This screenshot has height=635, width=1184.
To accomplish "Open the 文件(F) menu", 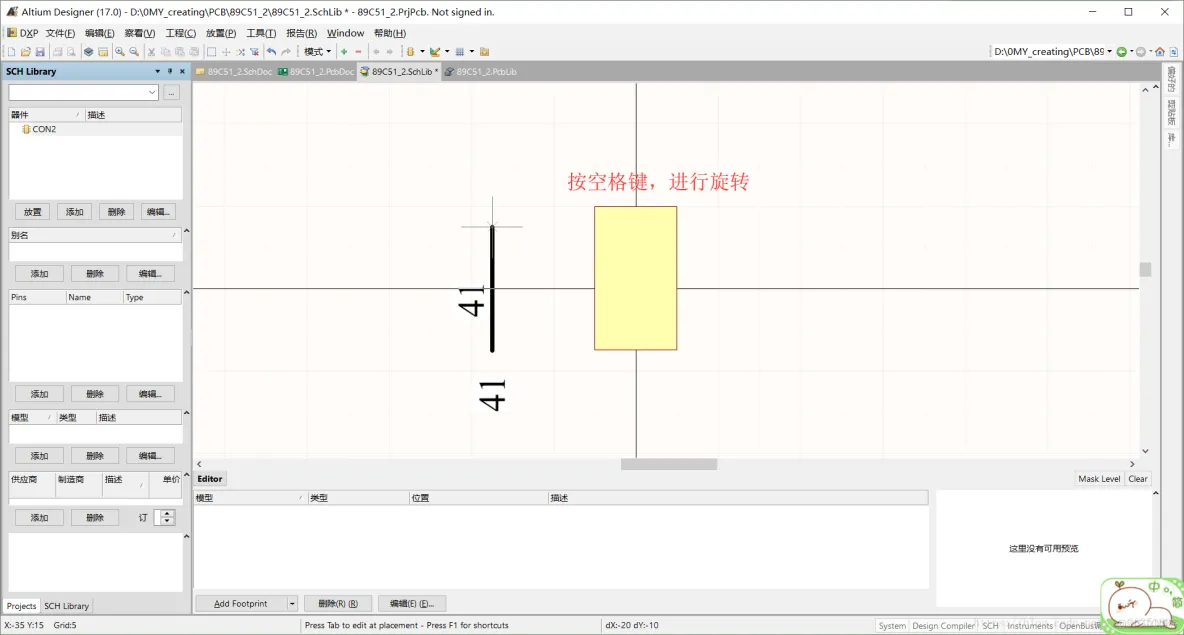I will point(60,33).
